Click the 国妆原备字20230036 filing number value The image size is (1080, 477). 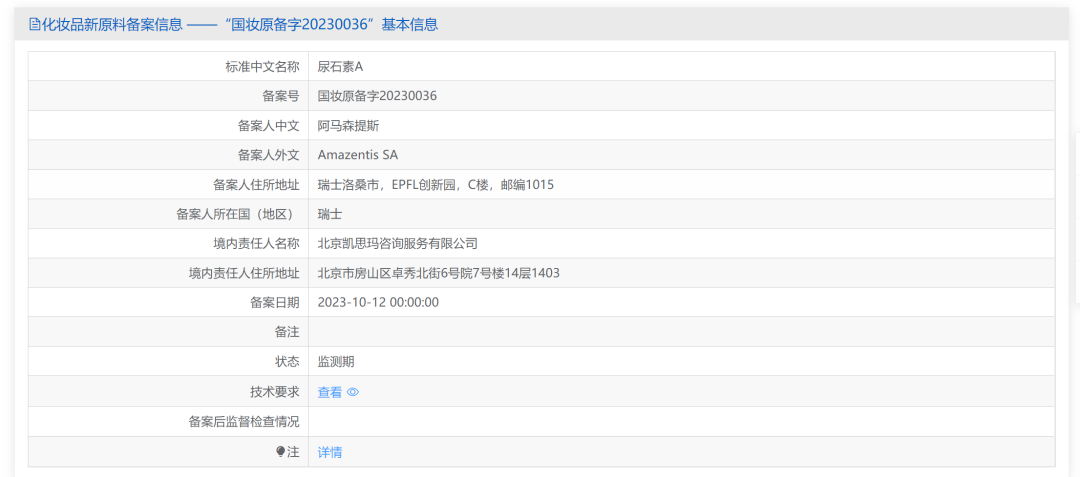(x=377, y=96)
